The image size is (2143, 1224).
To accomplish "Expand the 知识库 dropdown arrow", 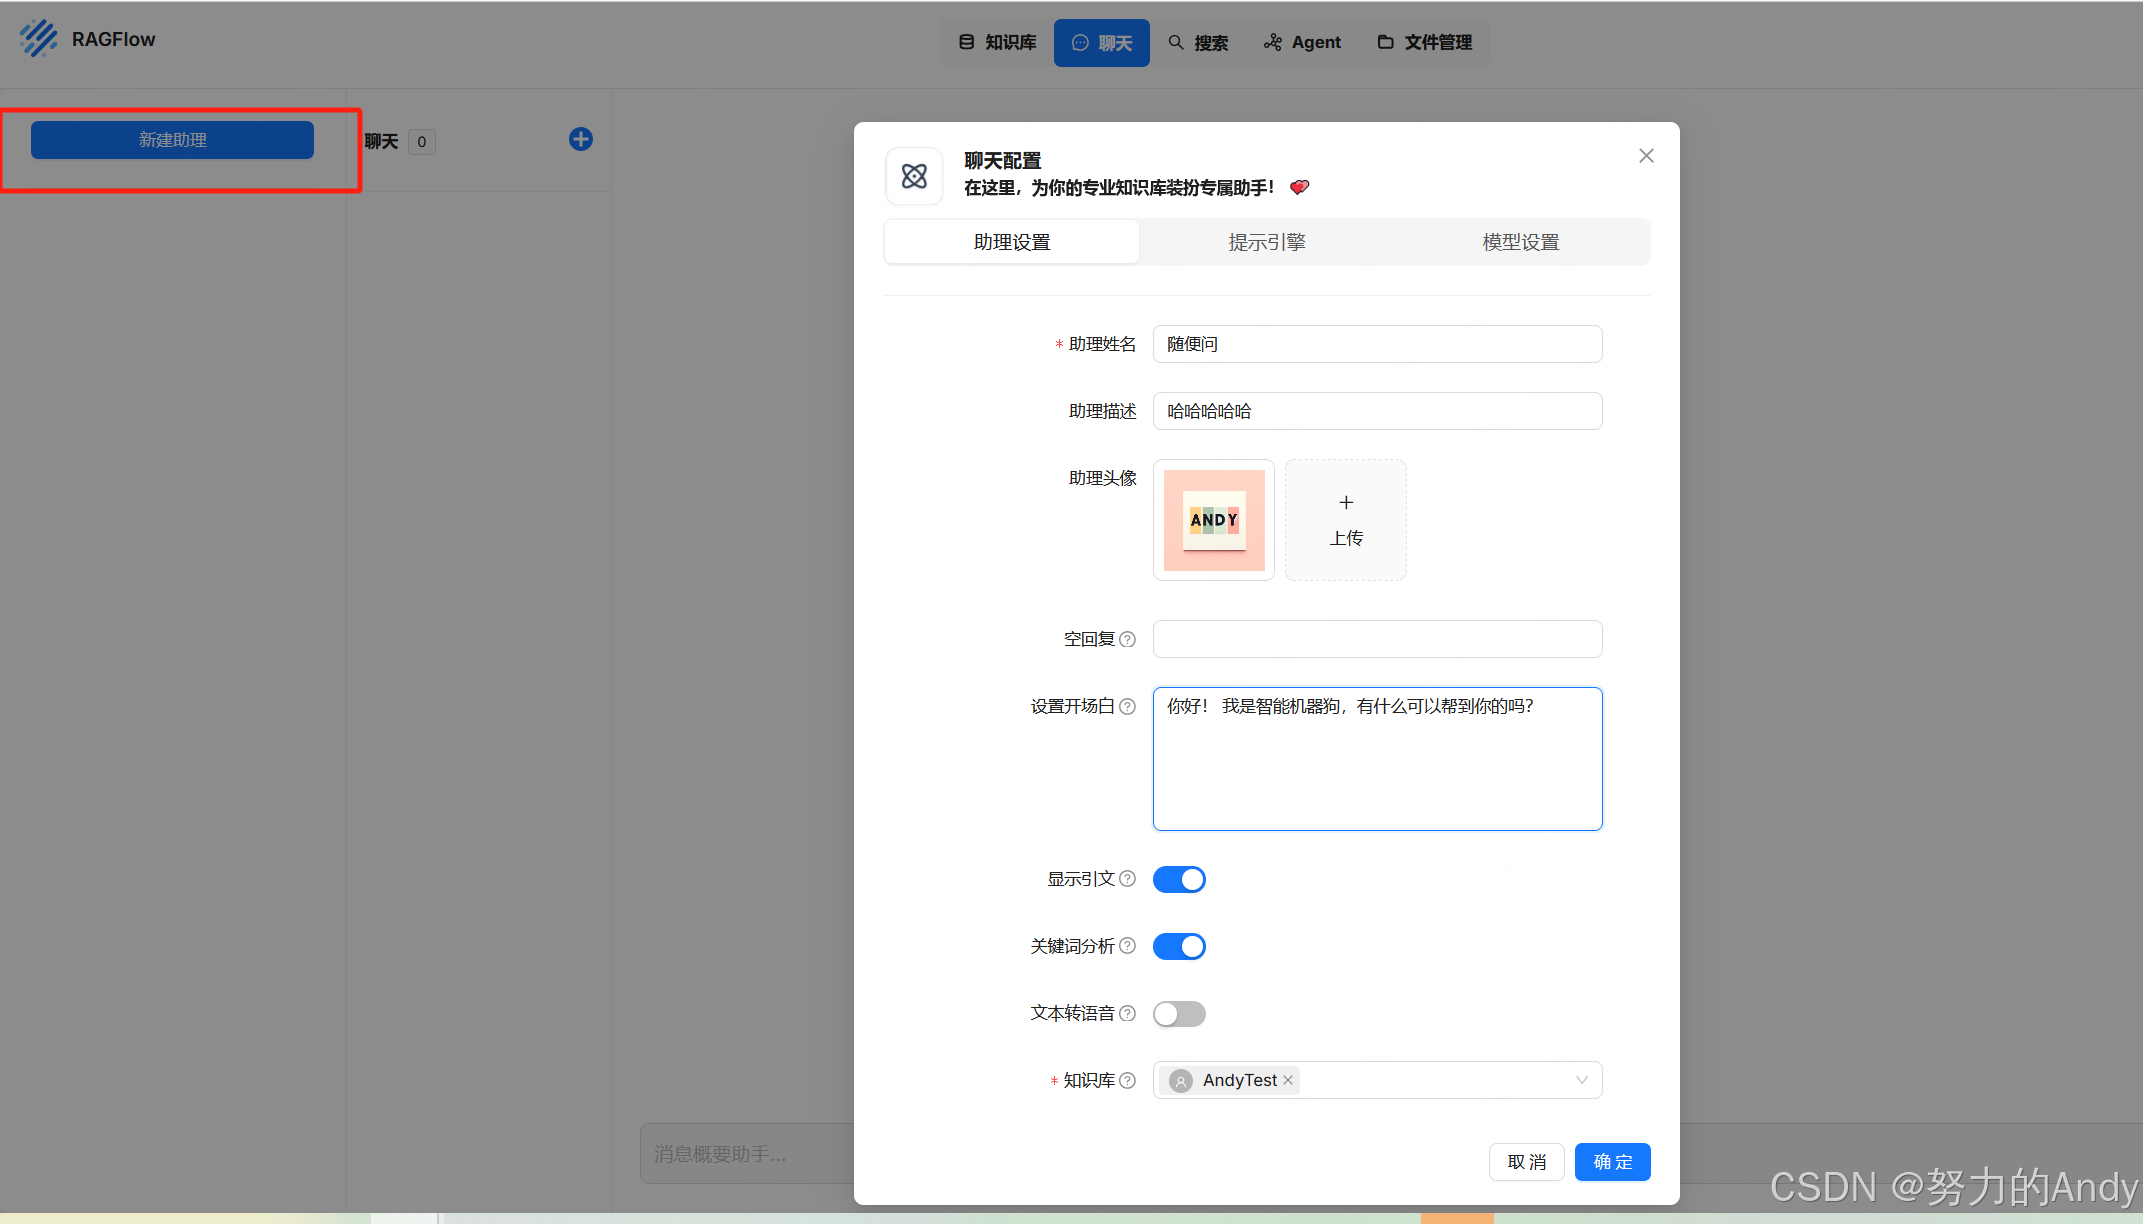I will point(1582,1080).
